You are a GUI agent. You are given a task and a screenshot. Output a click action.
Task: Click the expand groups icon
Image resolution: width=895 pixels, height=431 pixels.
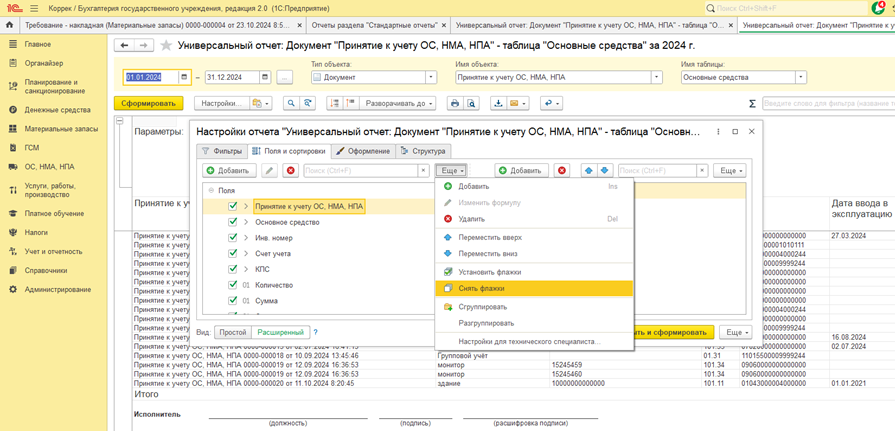(x=349, y=103)
